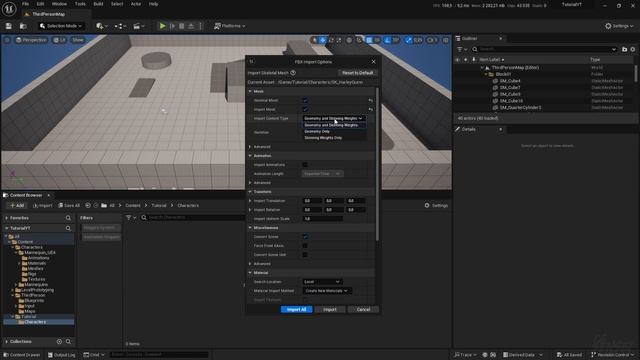The width and height of the screenshot is (640, 360).
Task: Click the Import button in FBX dialog
Action: [x=330, y=309]
